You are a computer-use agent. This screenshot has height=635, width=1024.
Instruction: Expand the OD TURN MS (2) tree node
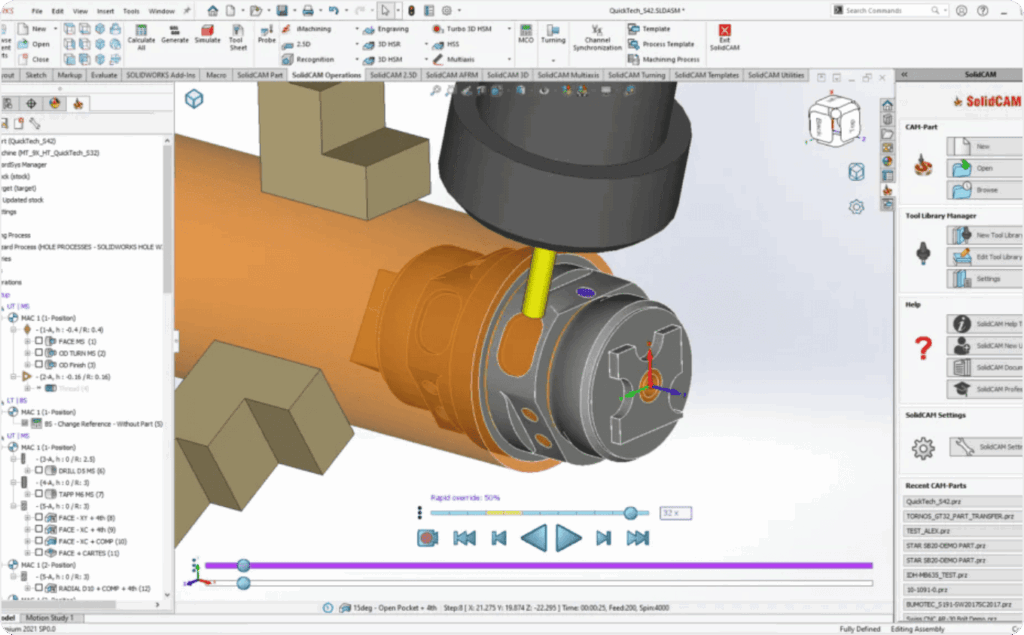[x=27, y=353]
